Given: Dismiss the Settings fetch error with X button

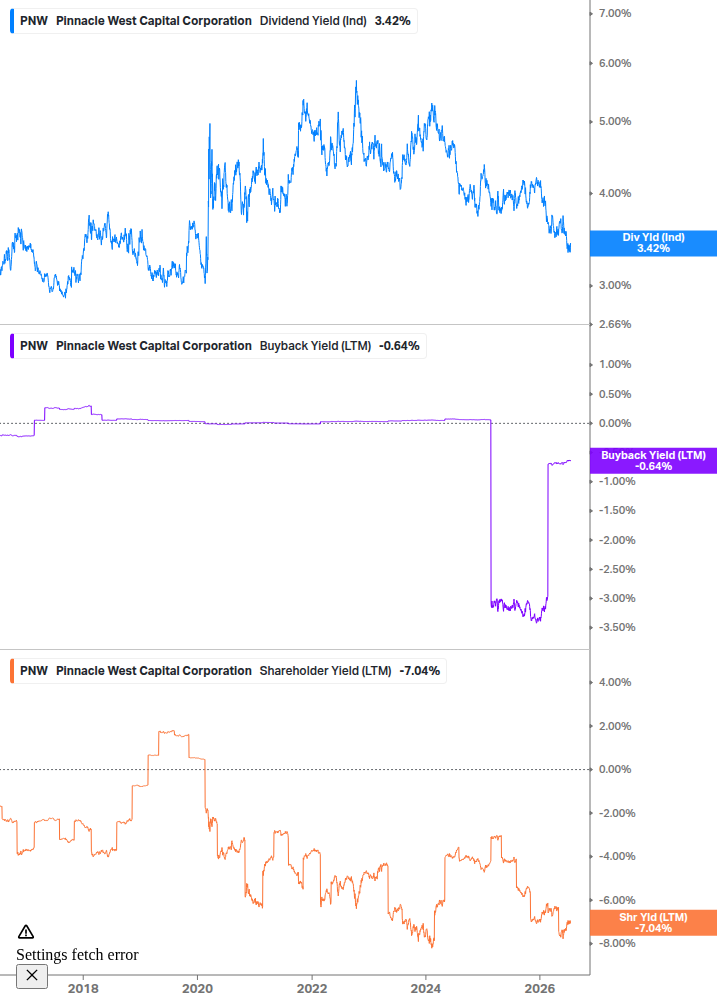Looking at the screenshot, I should (32, 976).
